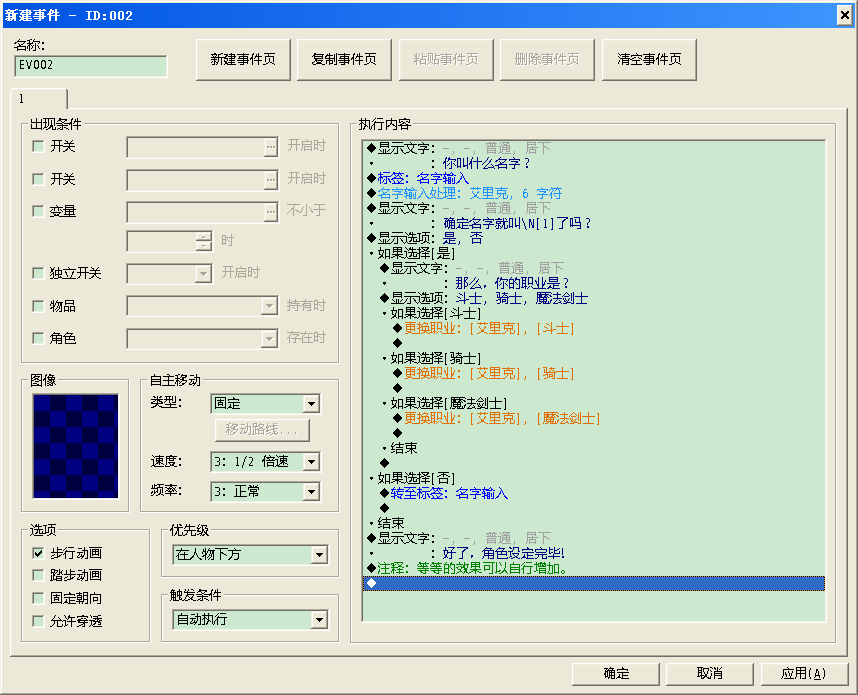Image resolution: width=858 pixels, height=695 pixels.
Task: Close the 新建事件 dialog window
Action: [844, 15]
